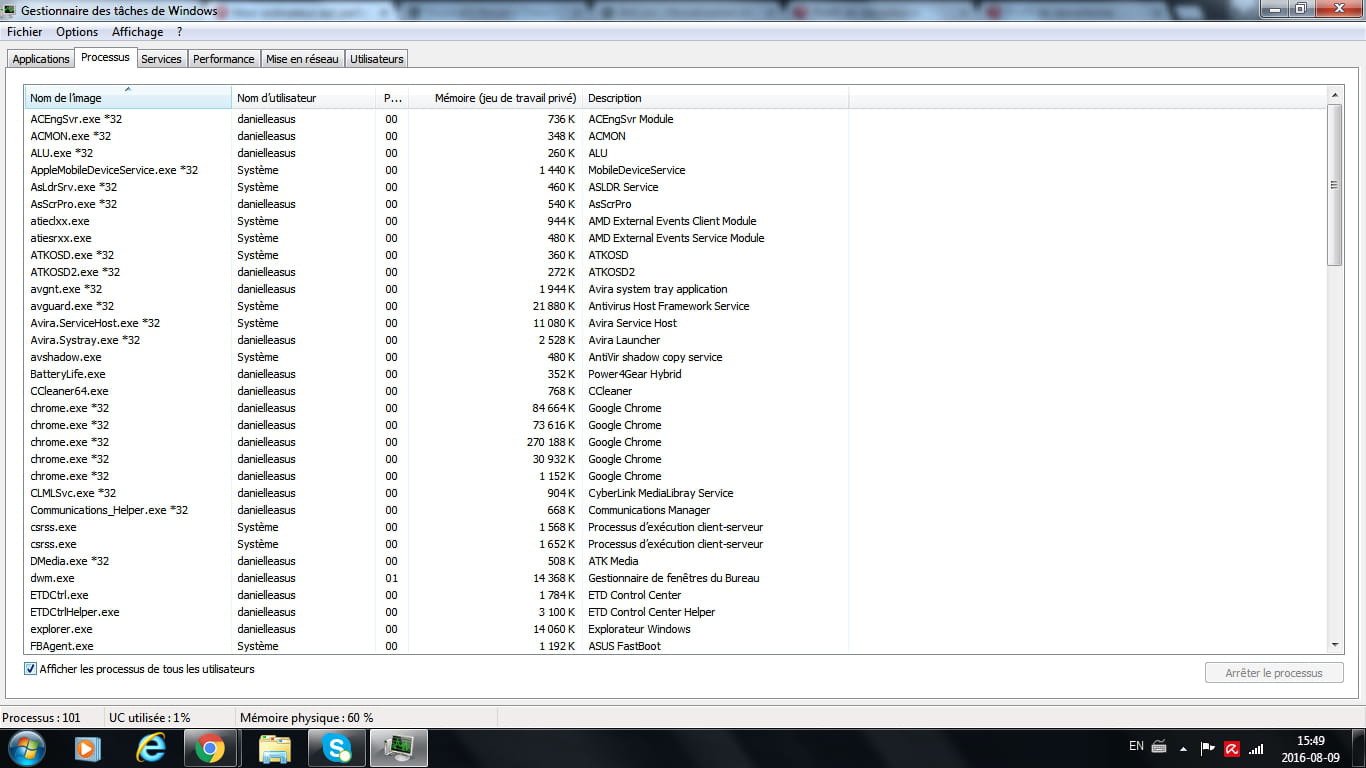Click the process list scrollbar down arrow

pyautogui.click(x=1335, y=646)
